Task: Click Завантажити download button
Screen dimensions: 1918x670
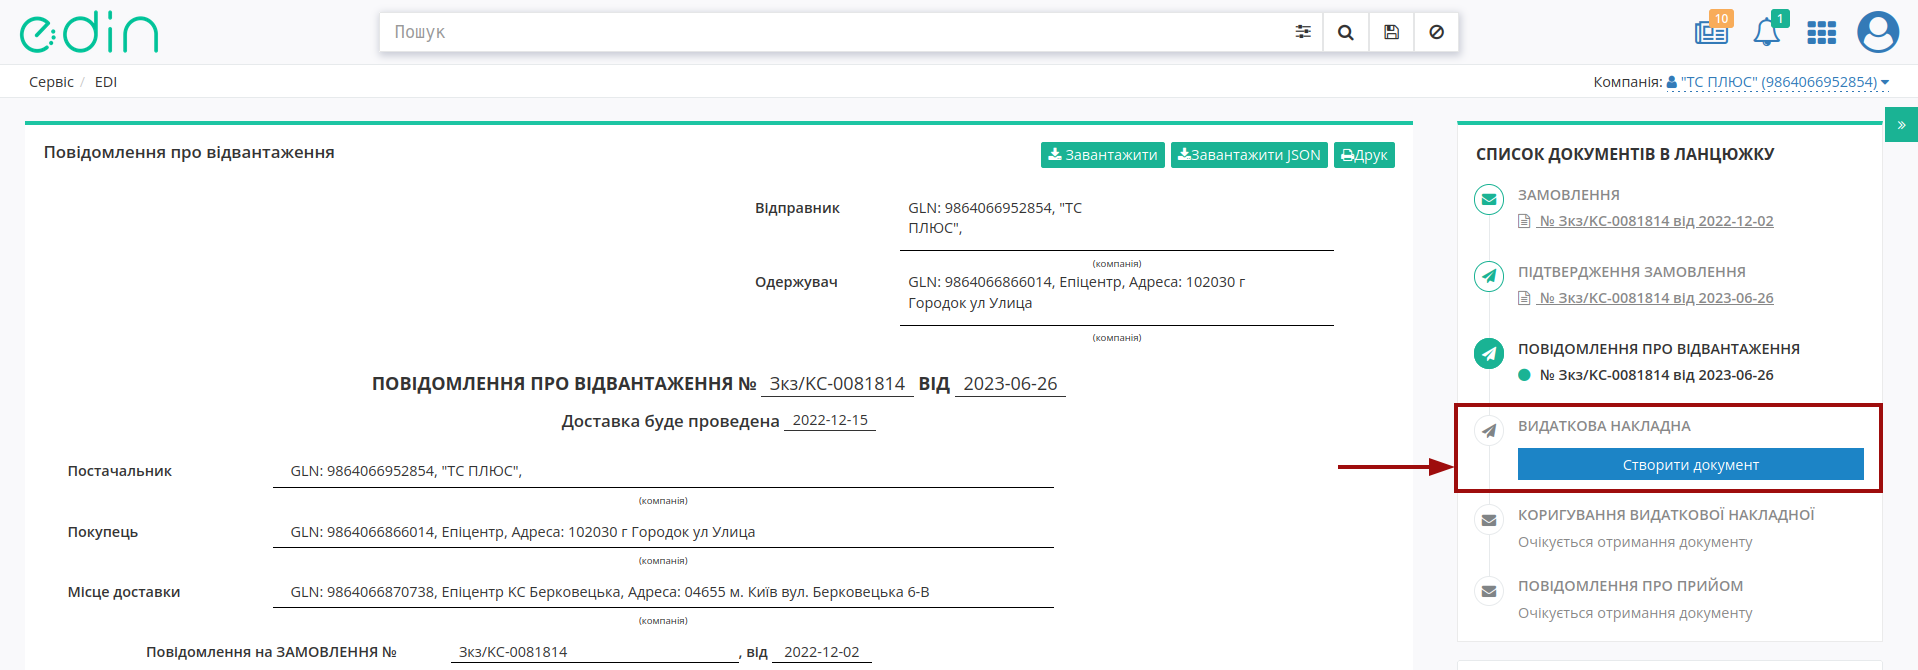Action: [x=1102, y=155]
